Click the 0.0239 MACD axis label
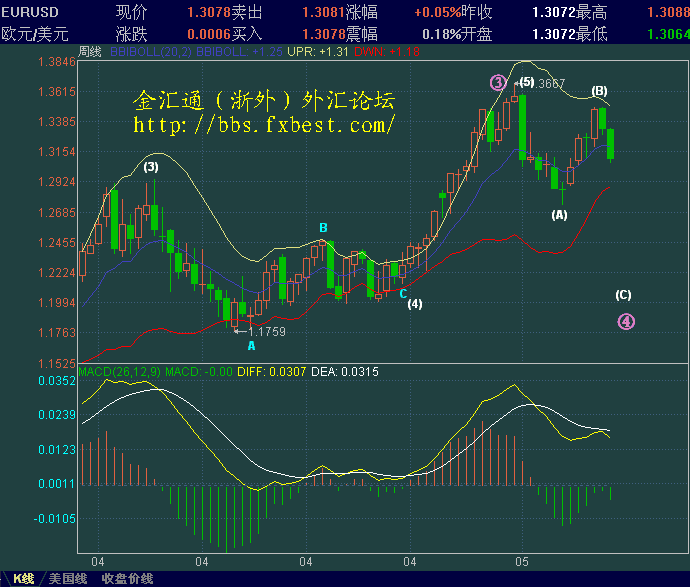This screenshot has width=690, height=587. (57, 415)
